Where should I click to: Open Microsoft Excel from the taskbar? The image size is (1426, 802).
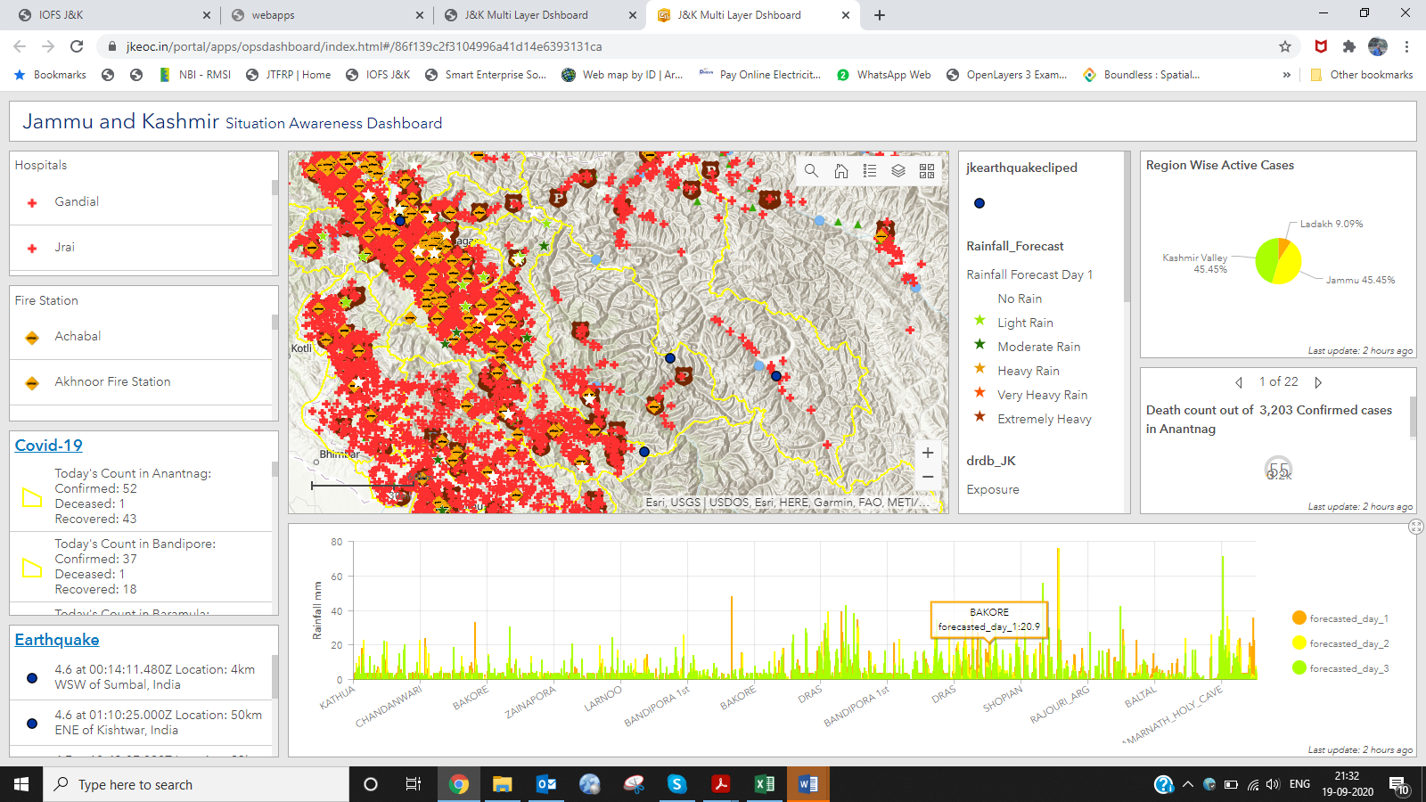tap(764, 784)
